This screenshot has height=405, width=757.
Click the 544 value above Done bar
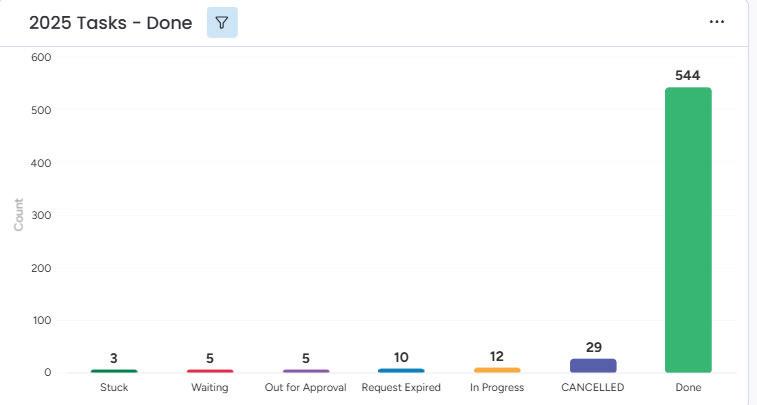pos(688,75)
